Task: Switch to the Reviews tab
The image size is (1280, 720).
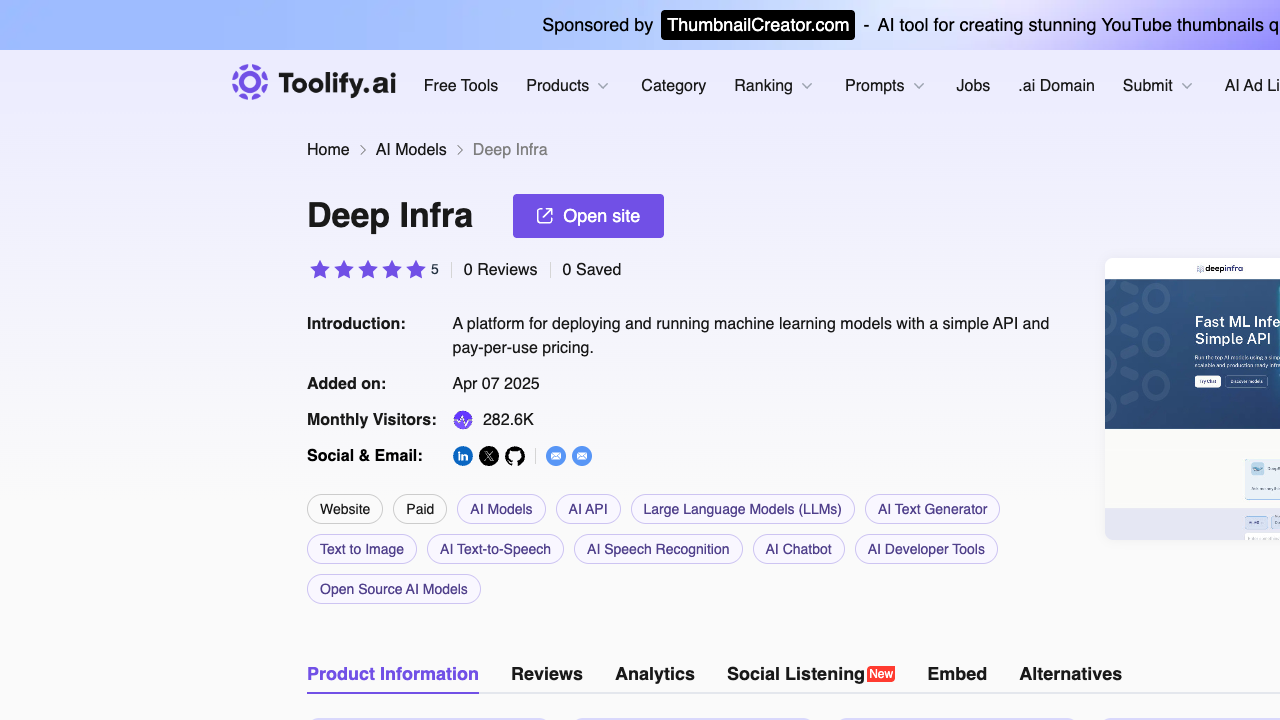Action: [547, 674]
